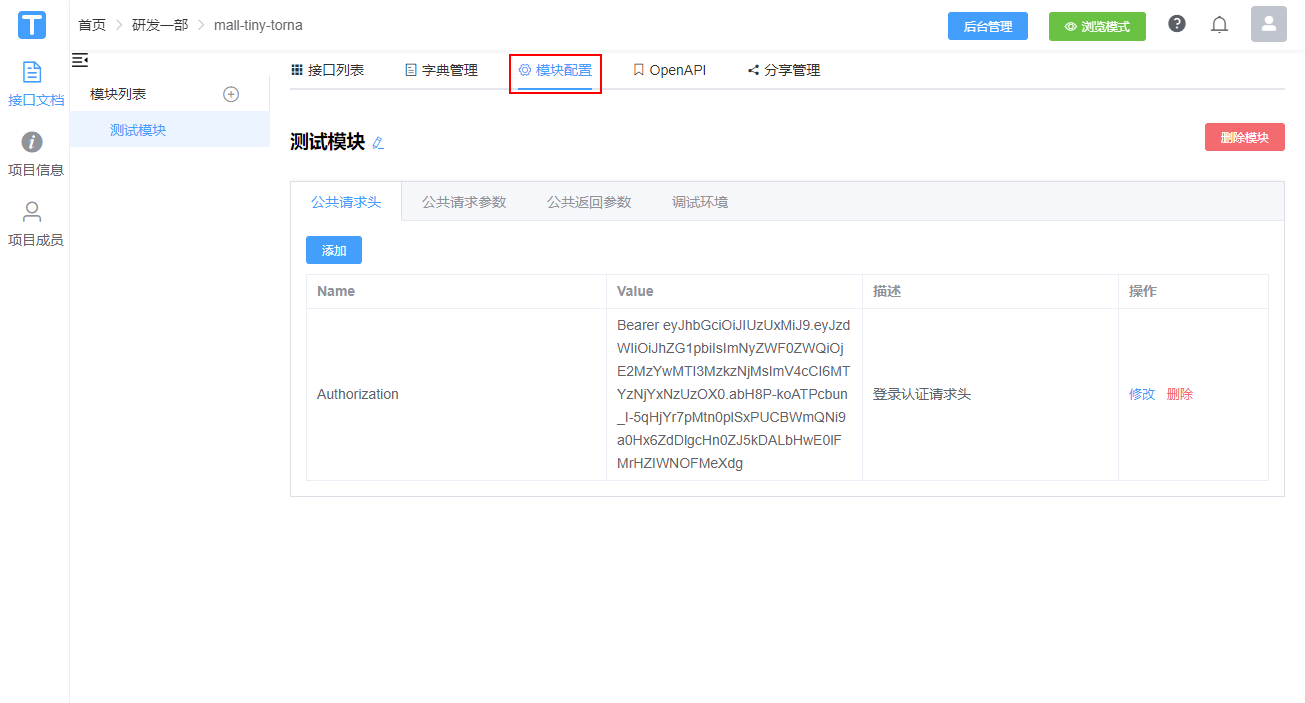Image resolution: width=1305 pixels, height=703 pixels.
Task: Select 测试模块 in the module list
Action: click(x=170, y=130)
